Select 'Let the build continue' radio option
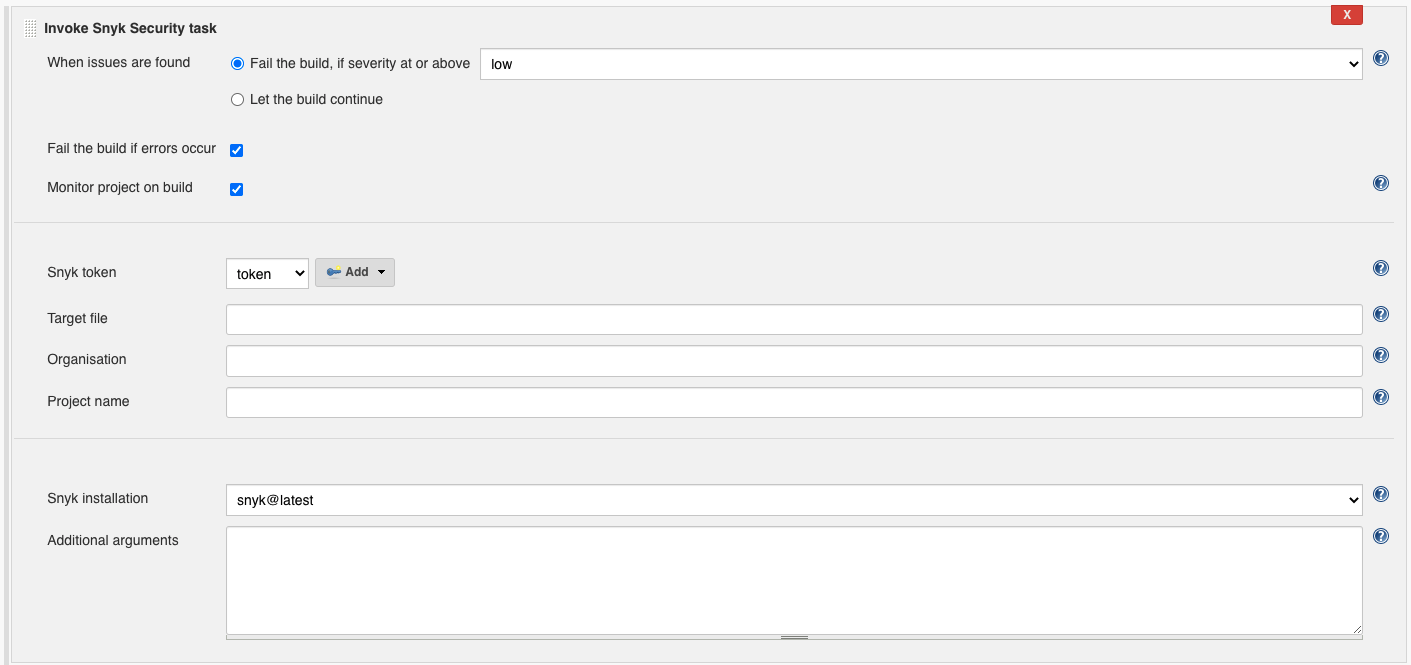The height and width of the screenshot is (665, 1411). 237,100
